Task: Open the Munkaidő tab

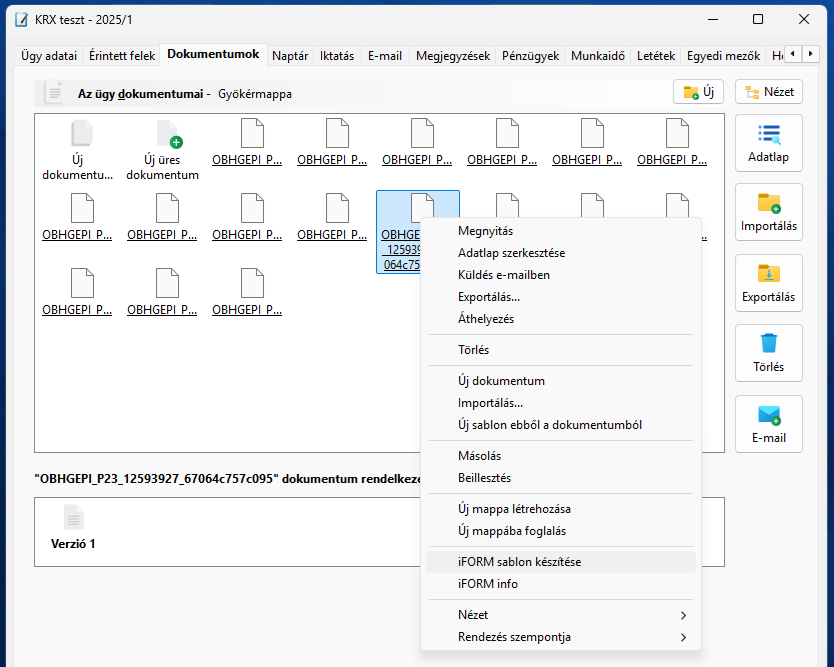Action: pos(598,56)
